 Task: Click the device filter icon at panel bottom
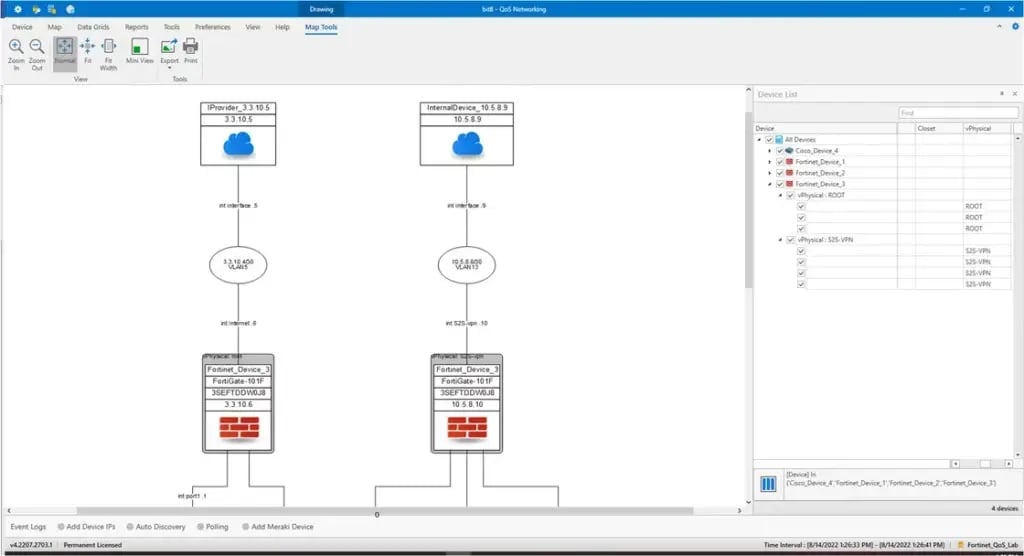coord(768,483)
